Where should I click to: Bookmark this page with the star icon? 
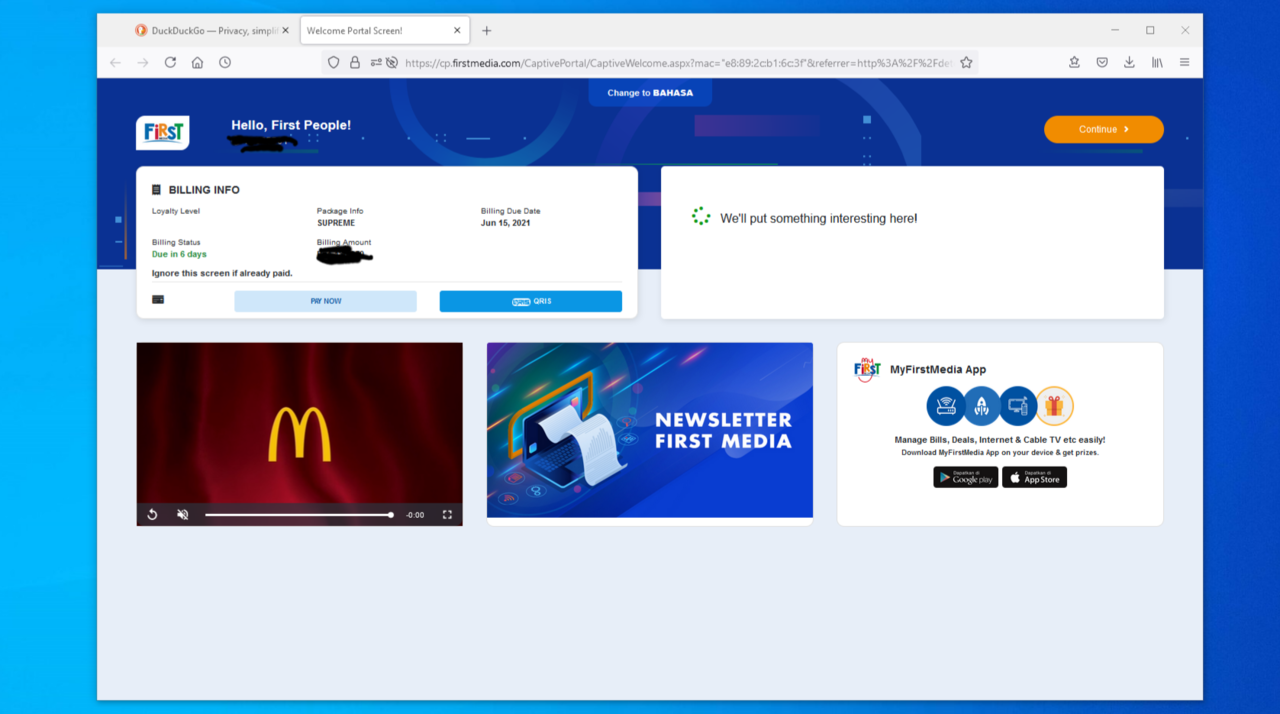pos(966,62)
